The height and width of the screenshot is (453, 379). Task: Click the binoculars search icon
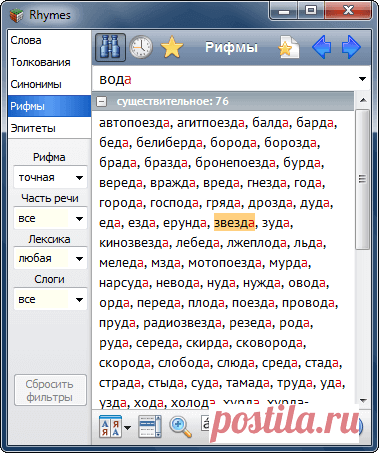(110, 47)
